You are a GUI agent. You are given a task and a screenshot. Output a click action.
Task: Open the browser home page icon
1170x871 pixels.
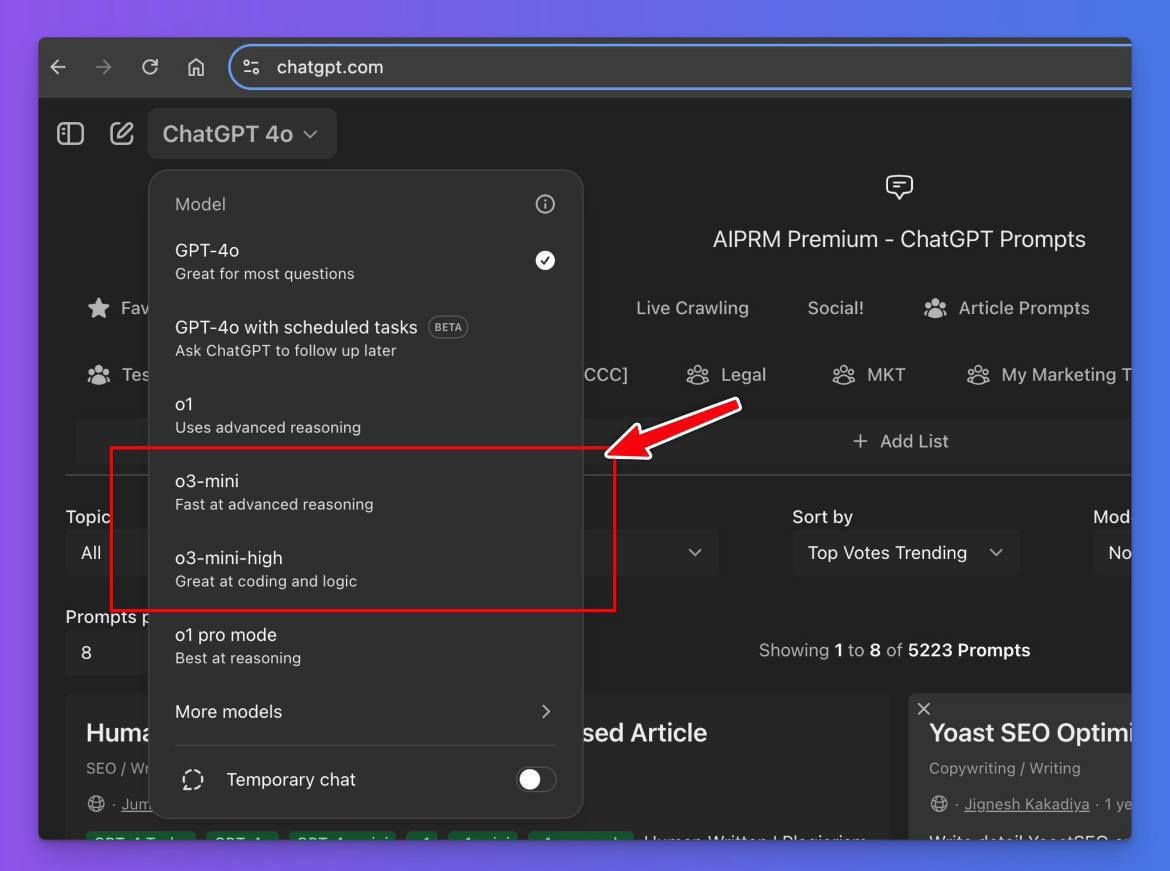195,67
